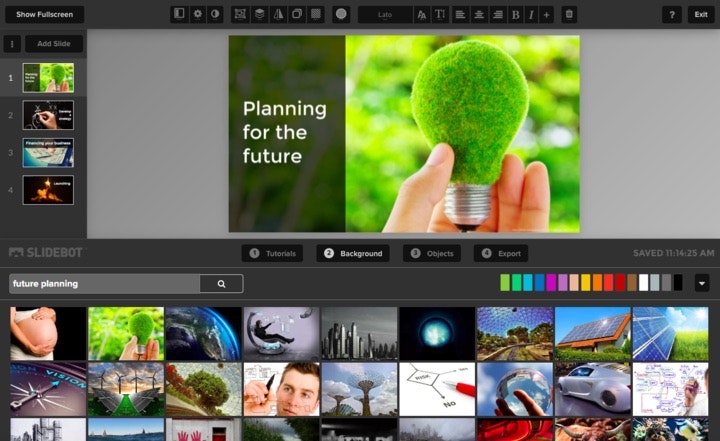Click the trash delete icon
This screenshot has height=441, width=720.
pyautogui.click(x=569, y=14)
